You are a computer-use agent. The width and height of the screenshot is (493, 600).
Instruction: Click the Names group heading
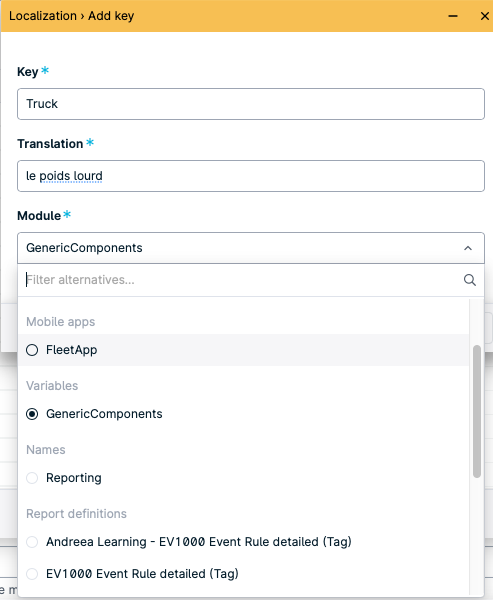(x=46, y=450)
